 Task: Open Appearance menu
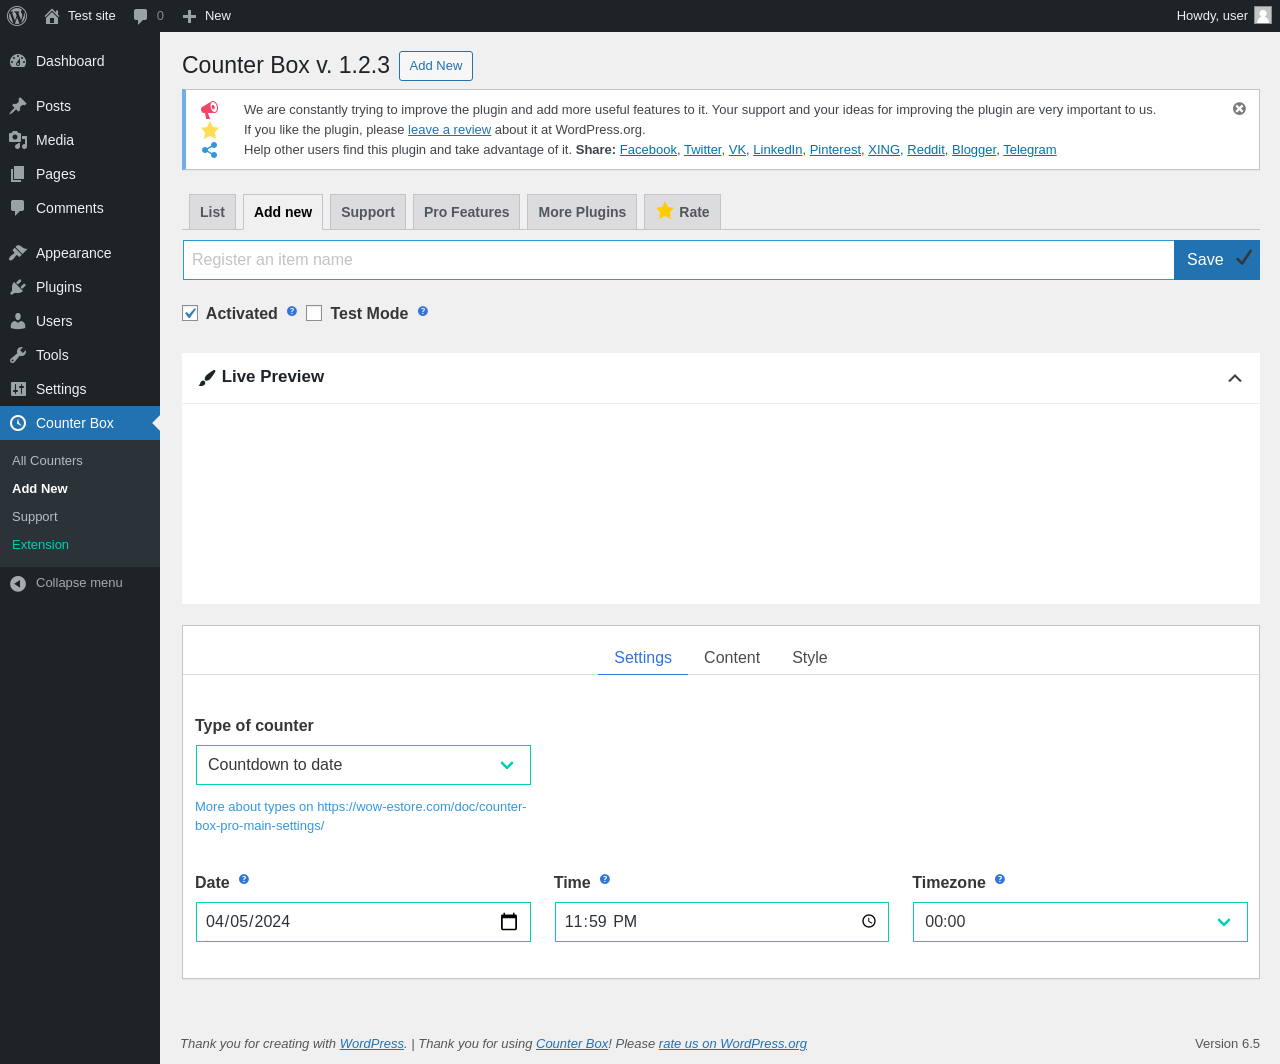point(80,253)
